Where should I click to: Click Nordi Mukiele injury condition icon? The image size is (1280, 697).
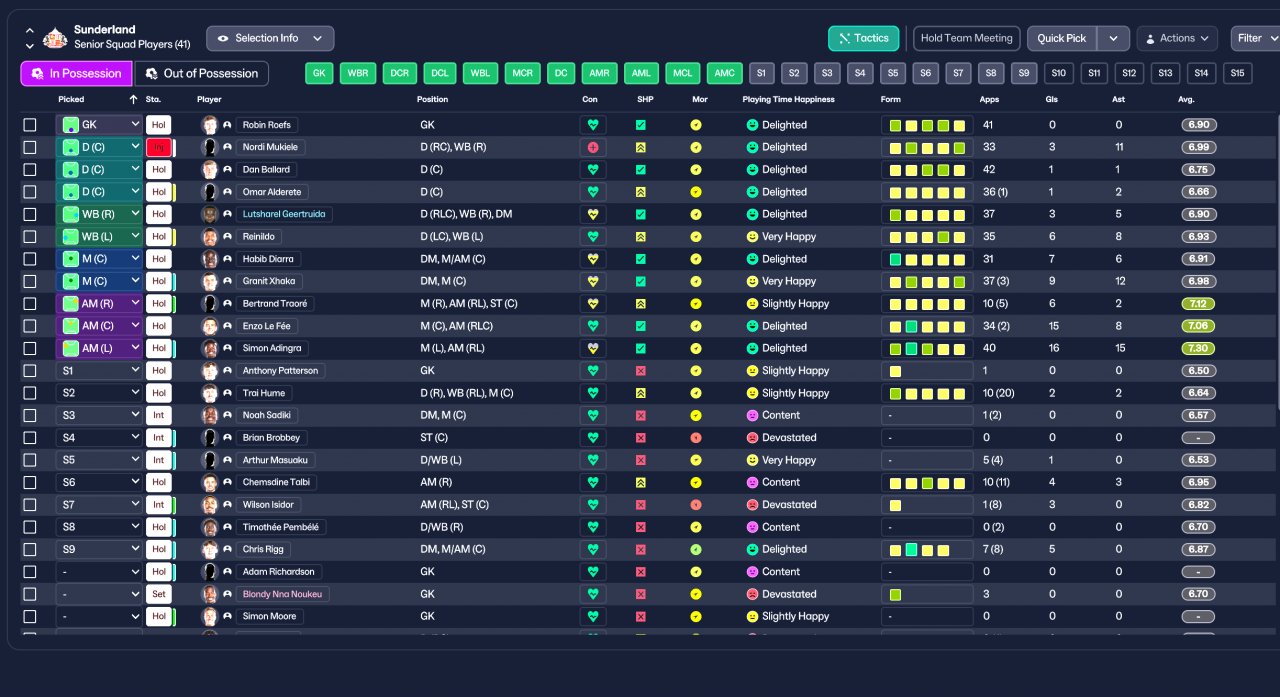(x=592, y=147)
